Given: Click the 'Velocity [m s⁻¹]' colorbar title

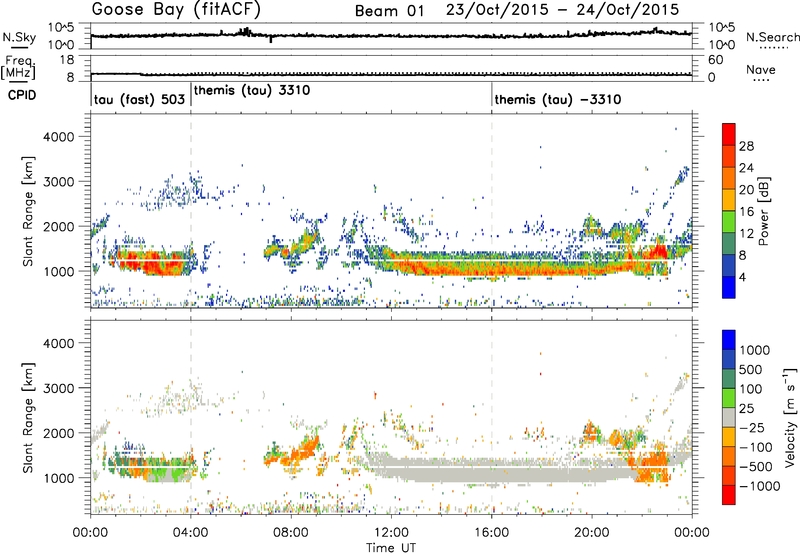Looking at the screenshot, I should tap(790, 416).
